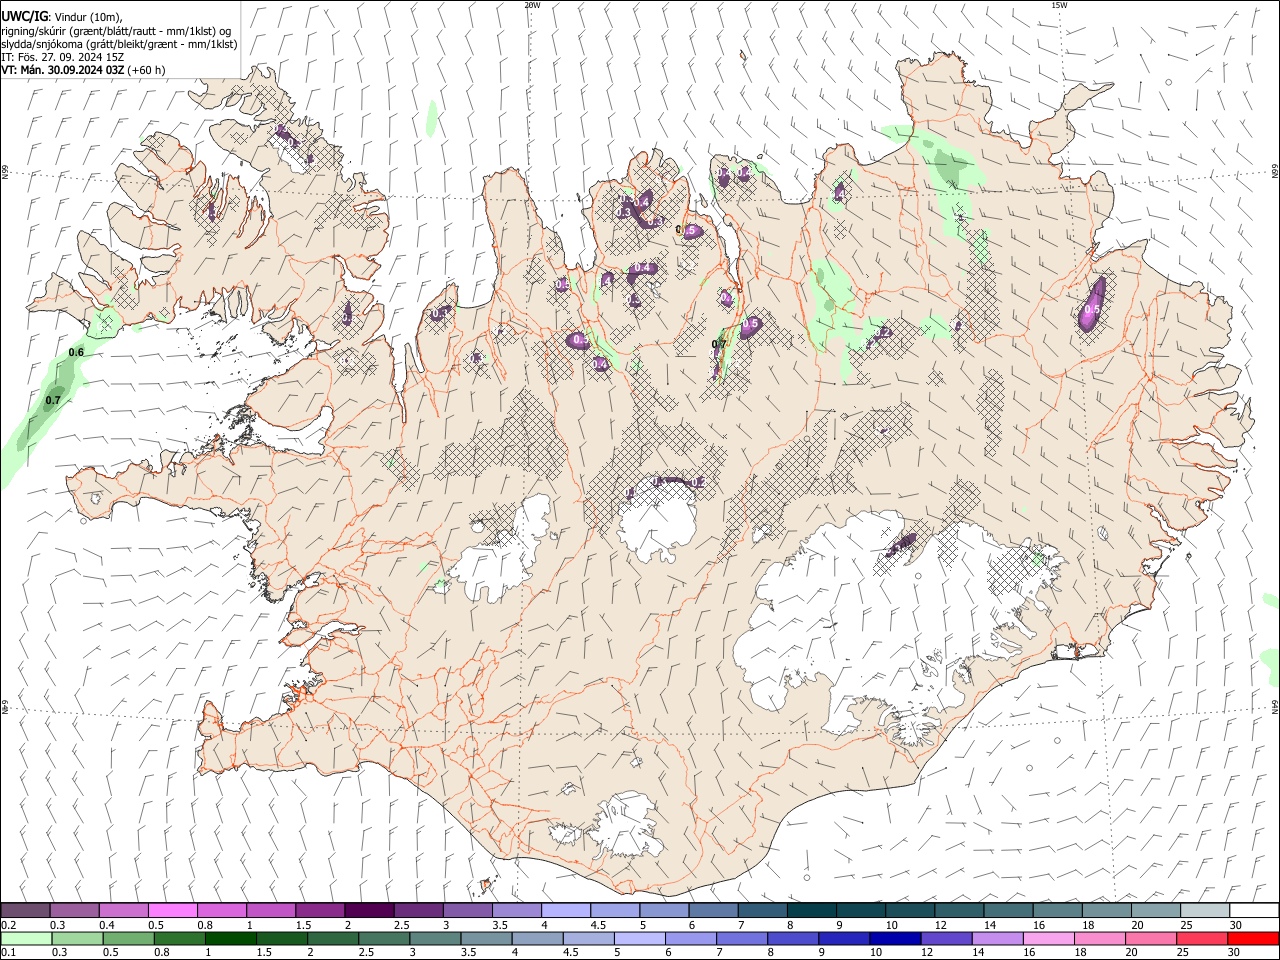The image size is (1280, 960).
Task: Click the '20' label under the upper scale
Action: (x=1138, y=925)
